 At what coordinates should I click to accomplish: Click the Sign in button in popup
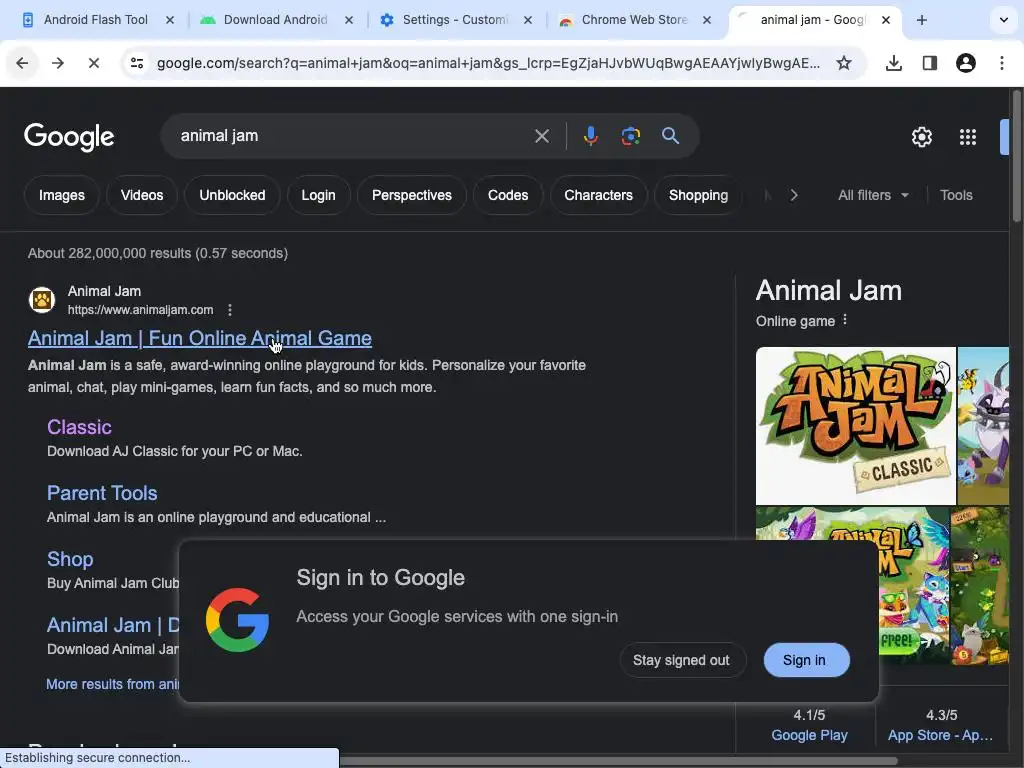(807, 660)
